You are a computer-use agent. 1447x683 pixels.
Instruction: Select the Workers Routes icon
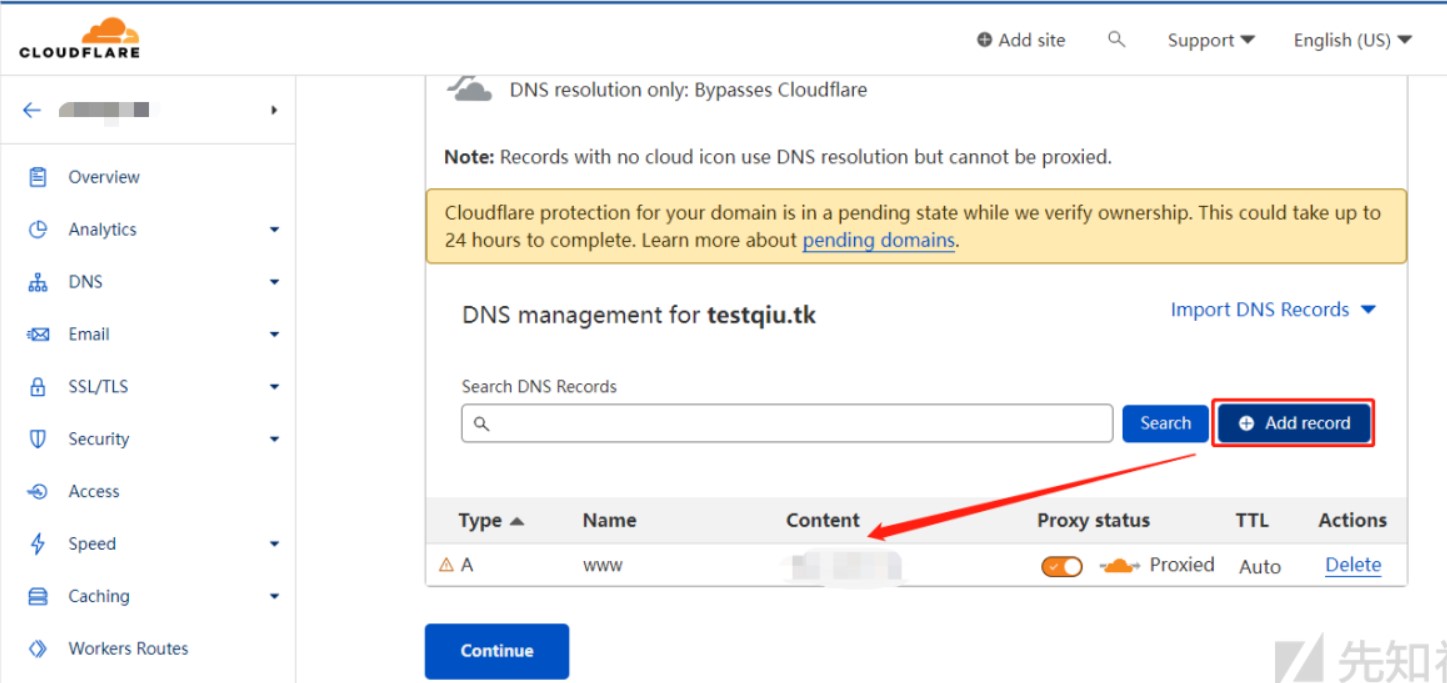click(38, 648)
